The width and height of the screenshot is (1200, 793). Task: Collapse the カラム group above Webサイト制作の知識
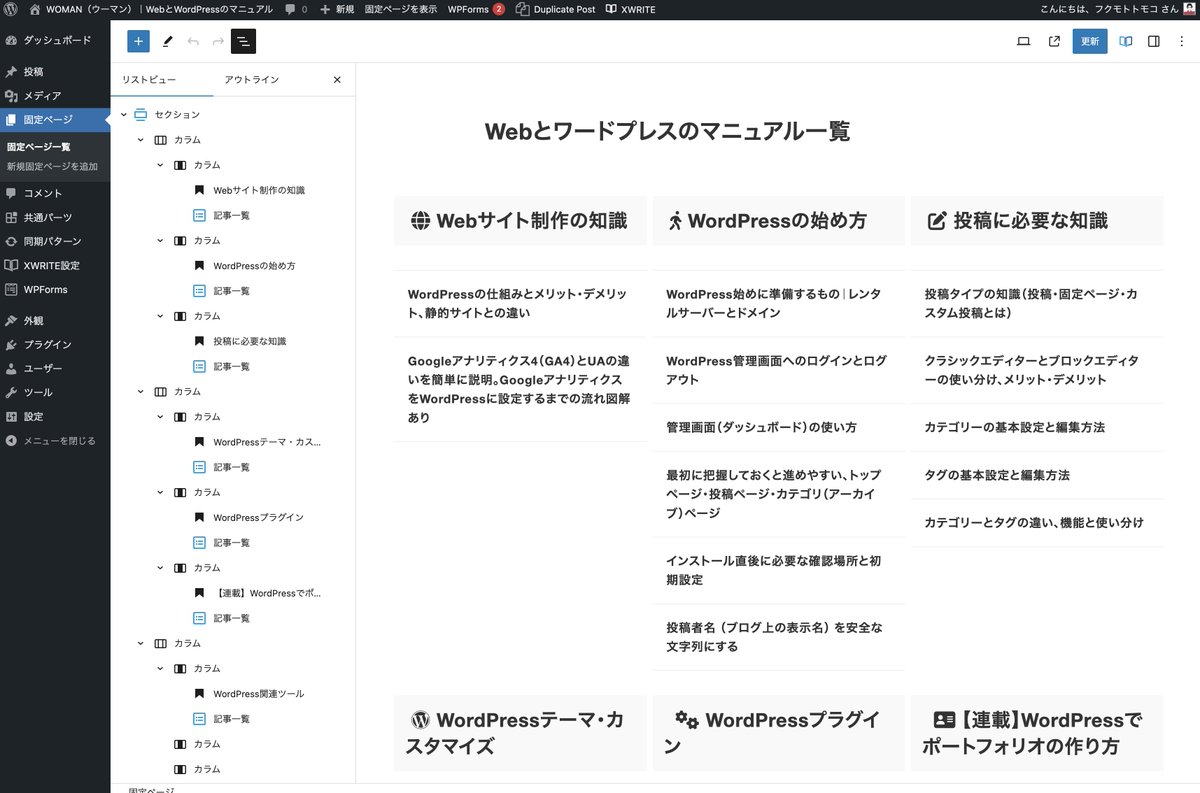click(x=160, y=165)
